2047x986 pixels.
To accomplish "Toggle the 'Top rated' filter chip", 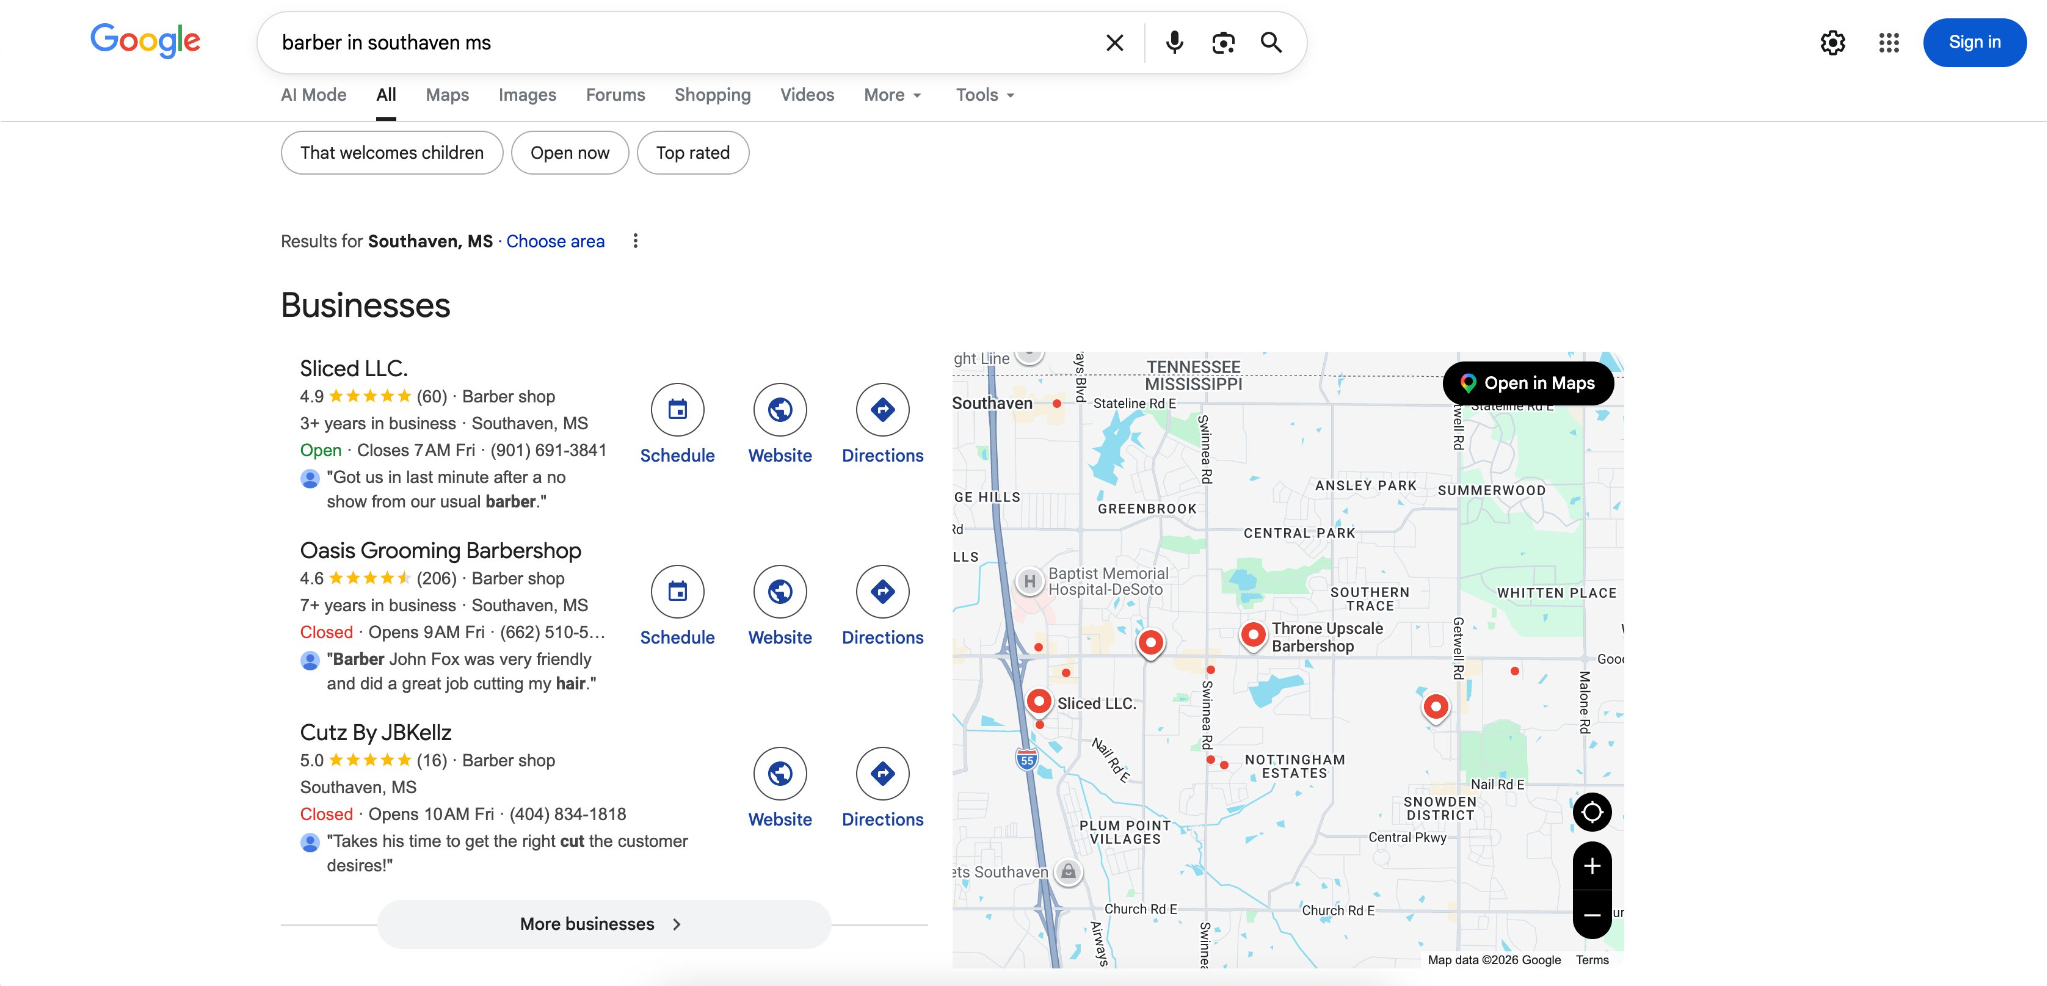I will (693, 153).
